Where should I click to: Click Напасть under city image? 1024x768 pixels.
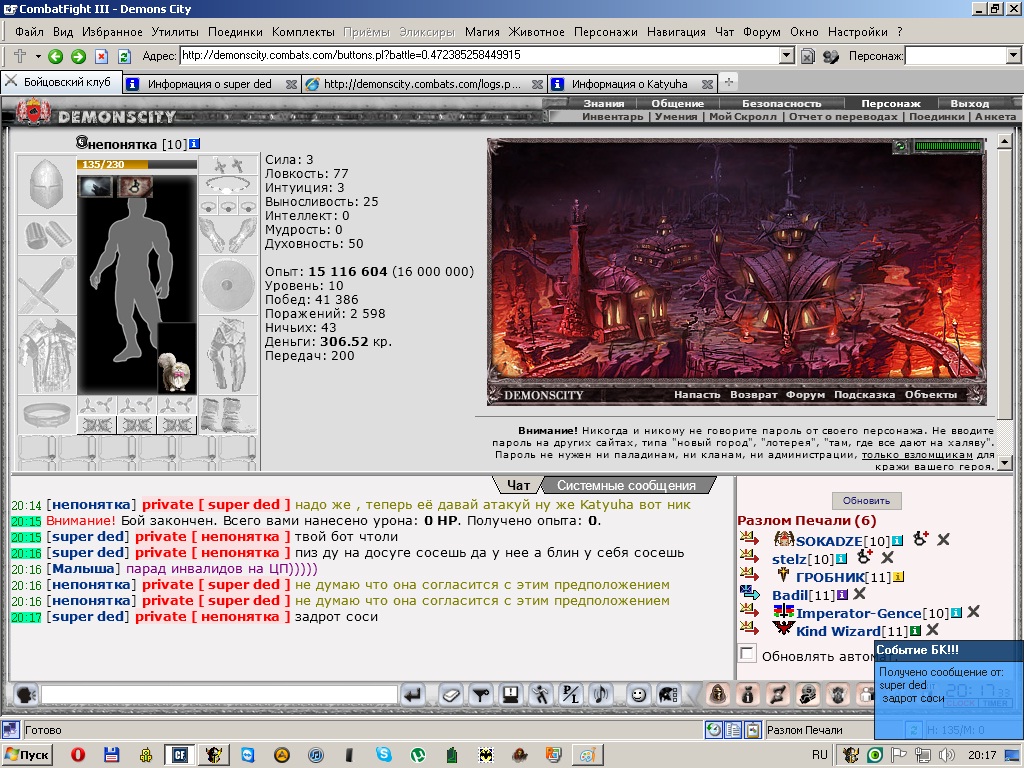(x=697, y=394)
